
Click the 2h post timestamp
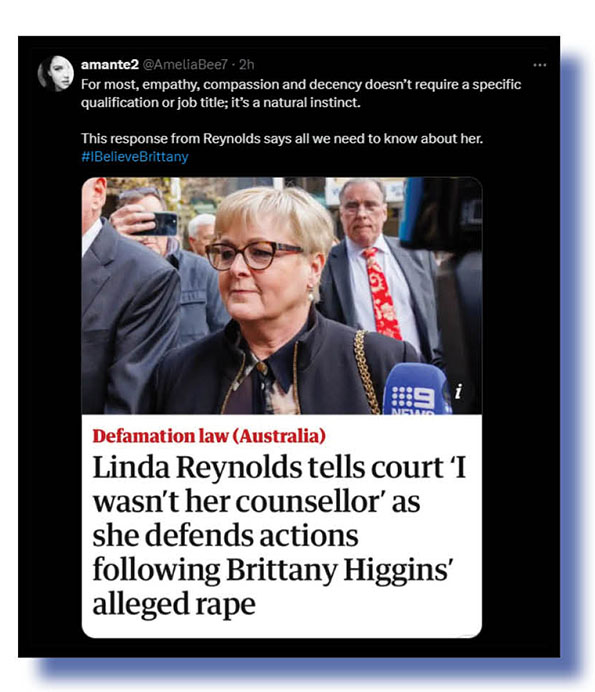(x=247, y=65)
